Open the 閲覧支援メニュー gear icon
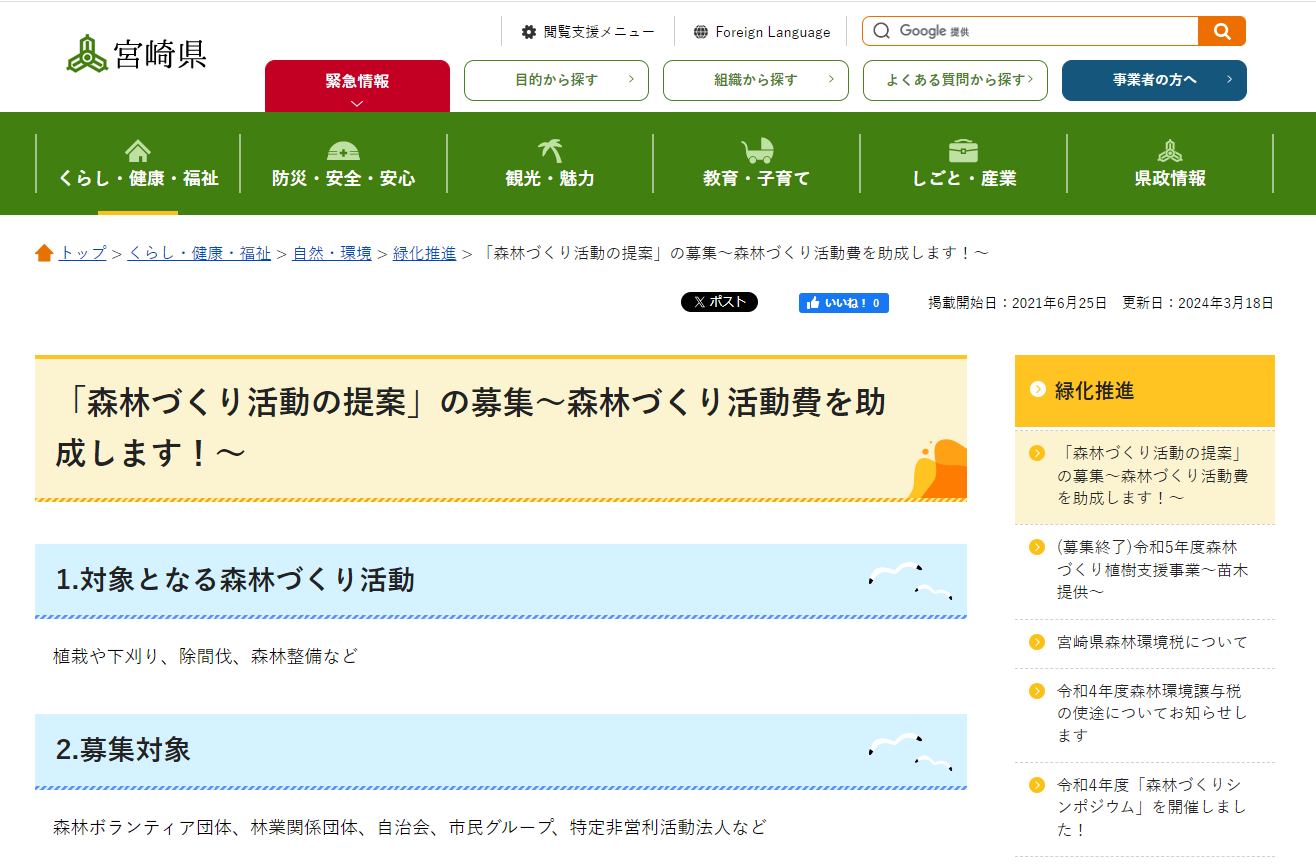This screenshot has height=868, width=1316. click(x=528, y=31)
